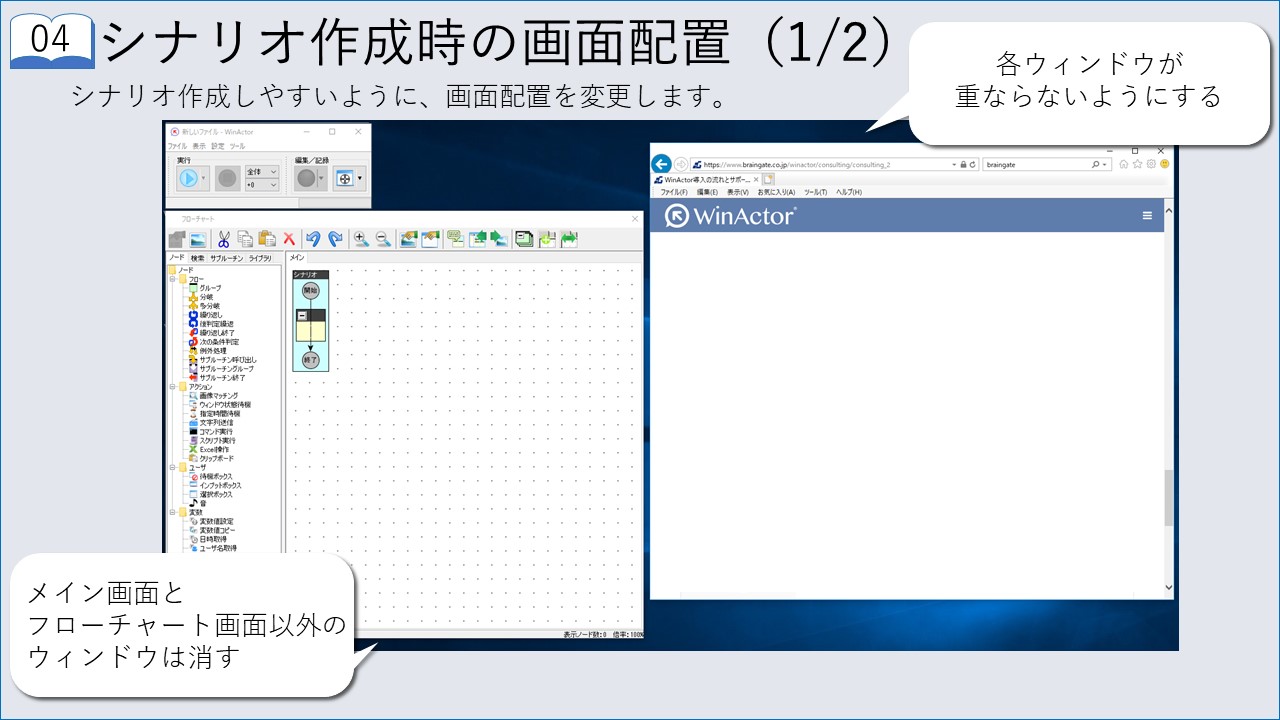This screenshot has width=1280, height=720.
Task: Select クリップボード node
Action: pyautogui.click(x=217, y=459)
